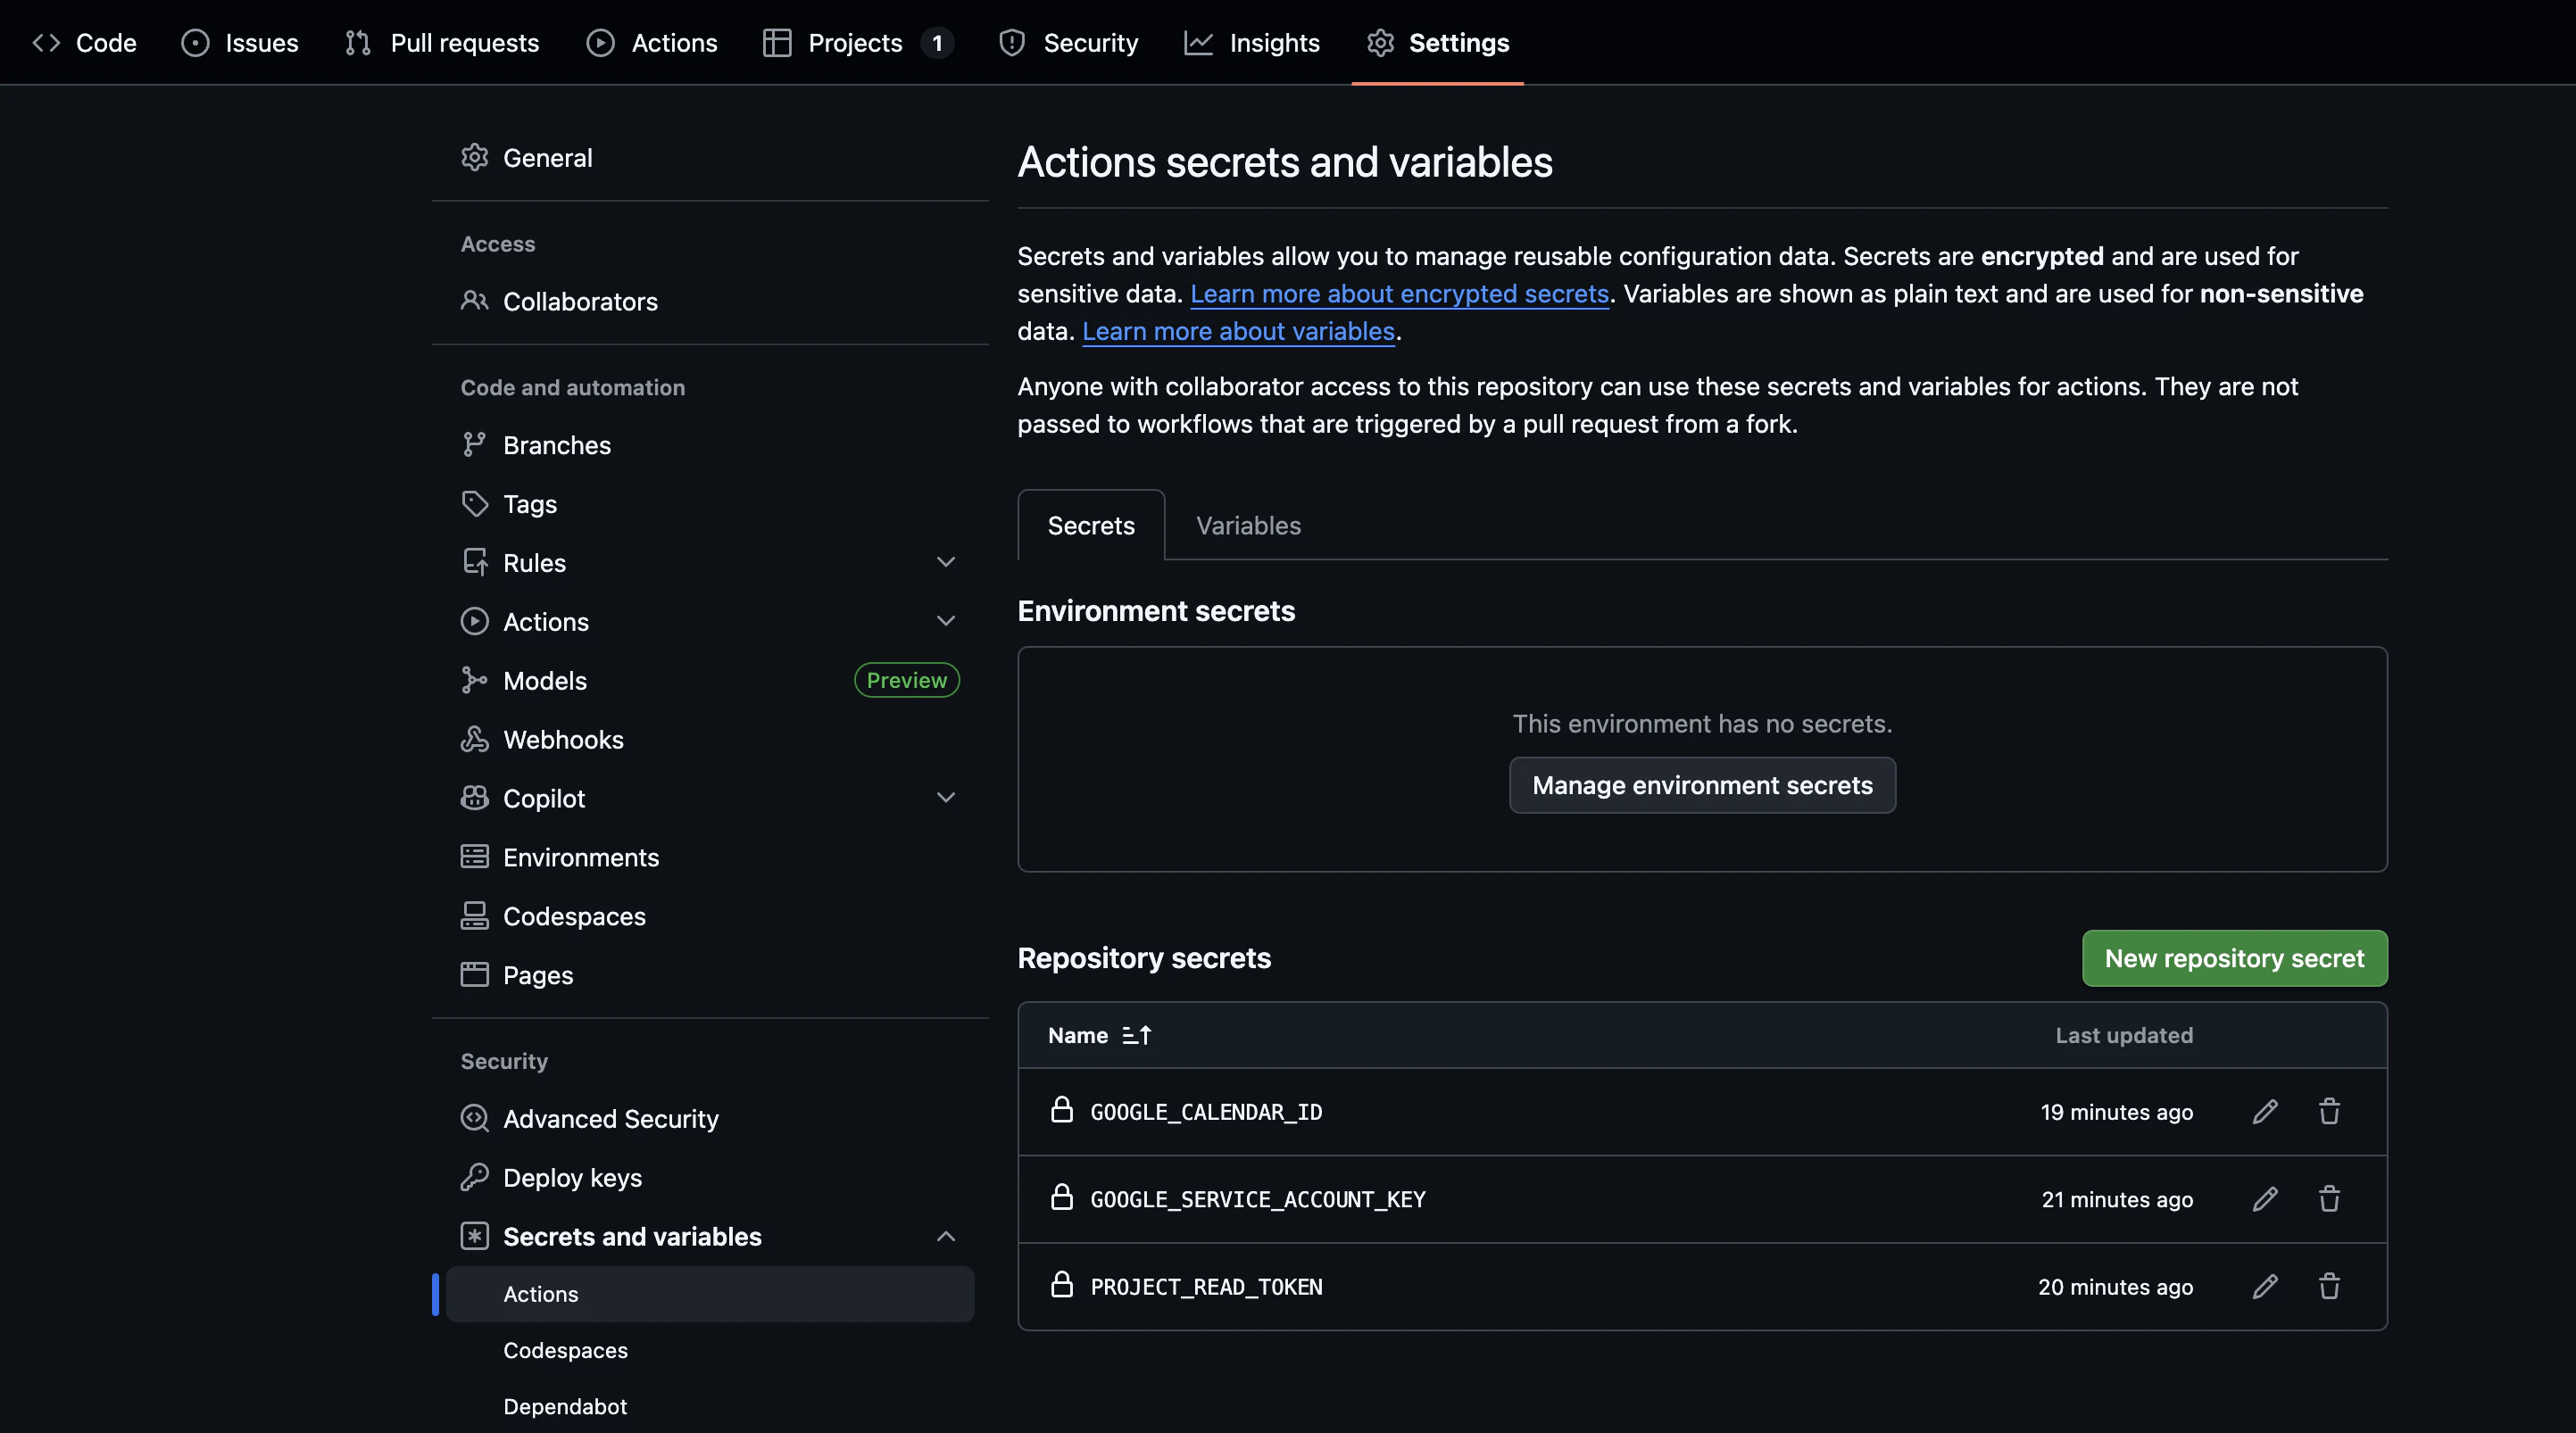Open the Issues tab
Image resolution: width=2576 pixels, height=1433 pixels.
pos(240,43)
